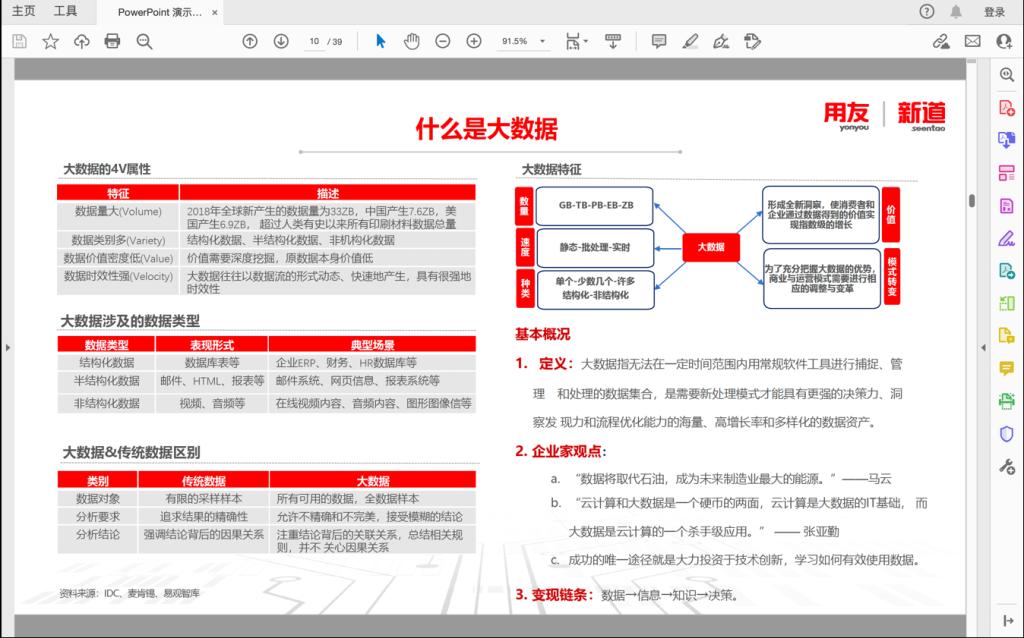Screen dimensions: 1024x638
Task: Click the zoom out minus button
Action: click(442, 41)
